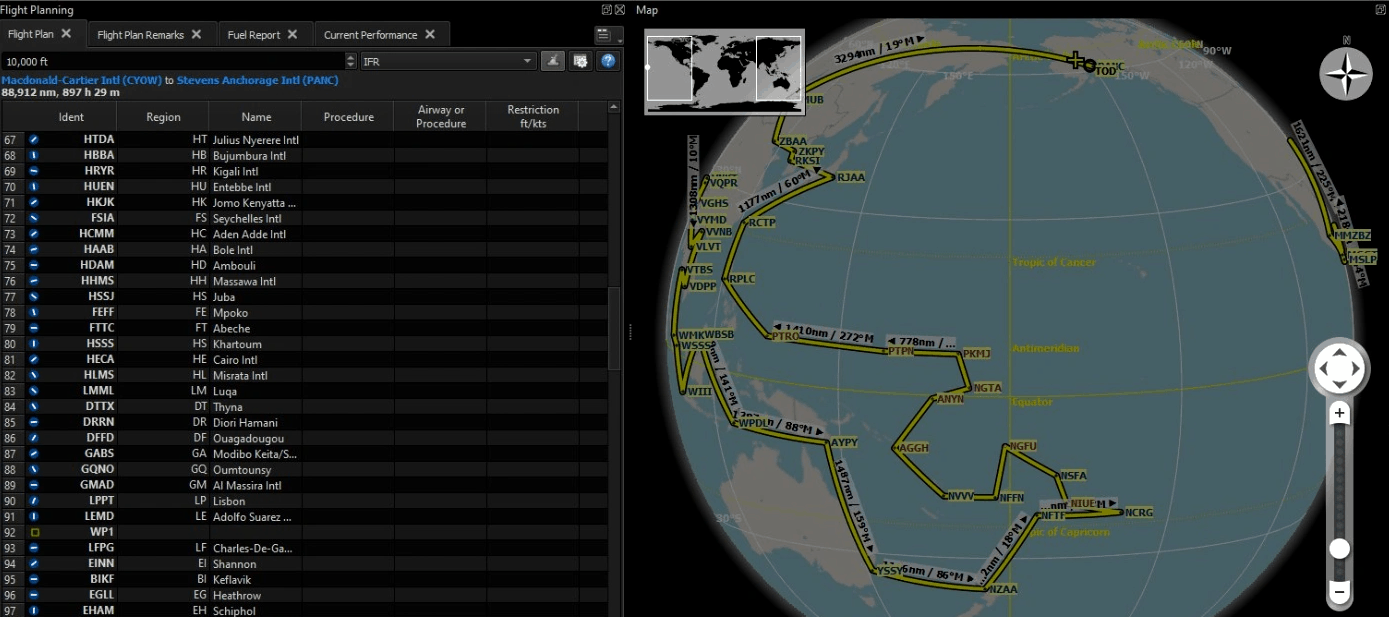Float the Flight Planning dock window
The width and height of the screenshot is (1389, 617).
pyautogui.click(x=606, y=10)
